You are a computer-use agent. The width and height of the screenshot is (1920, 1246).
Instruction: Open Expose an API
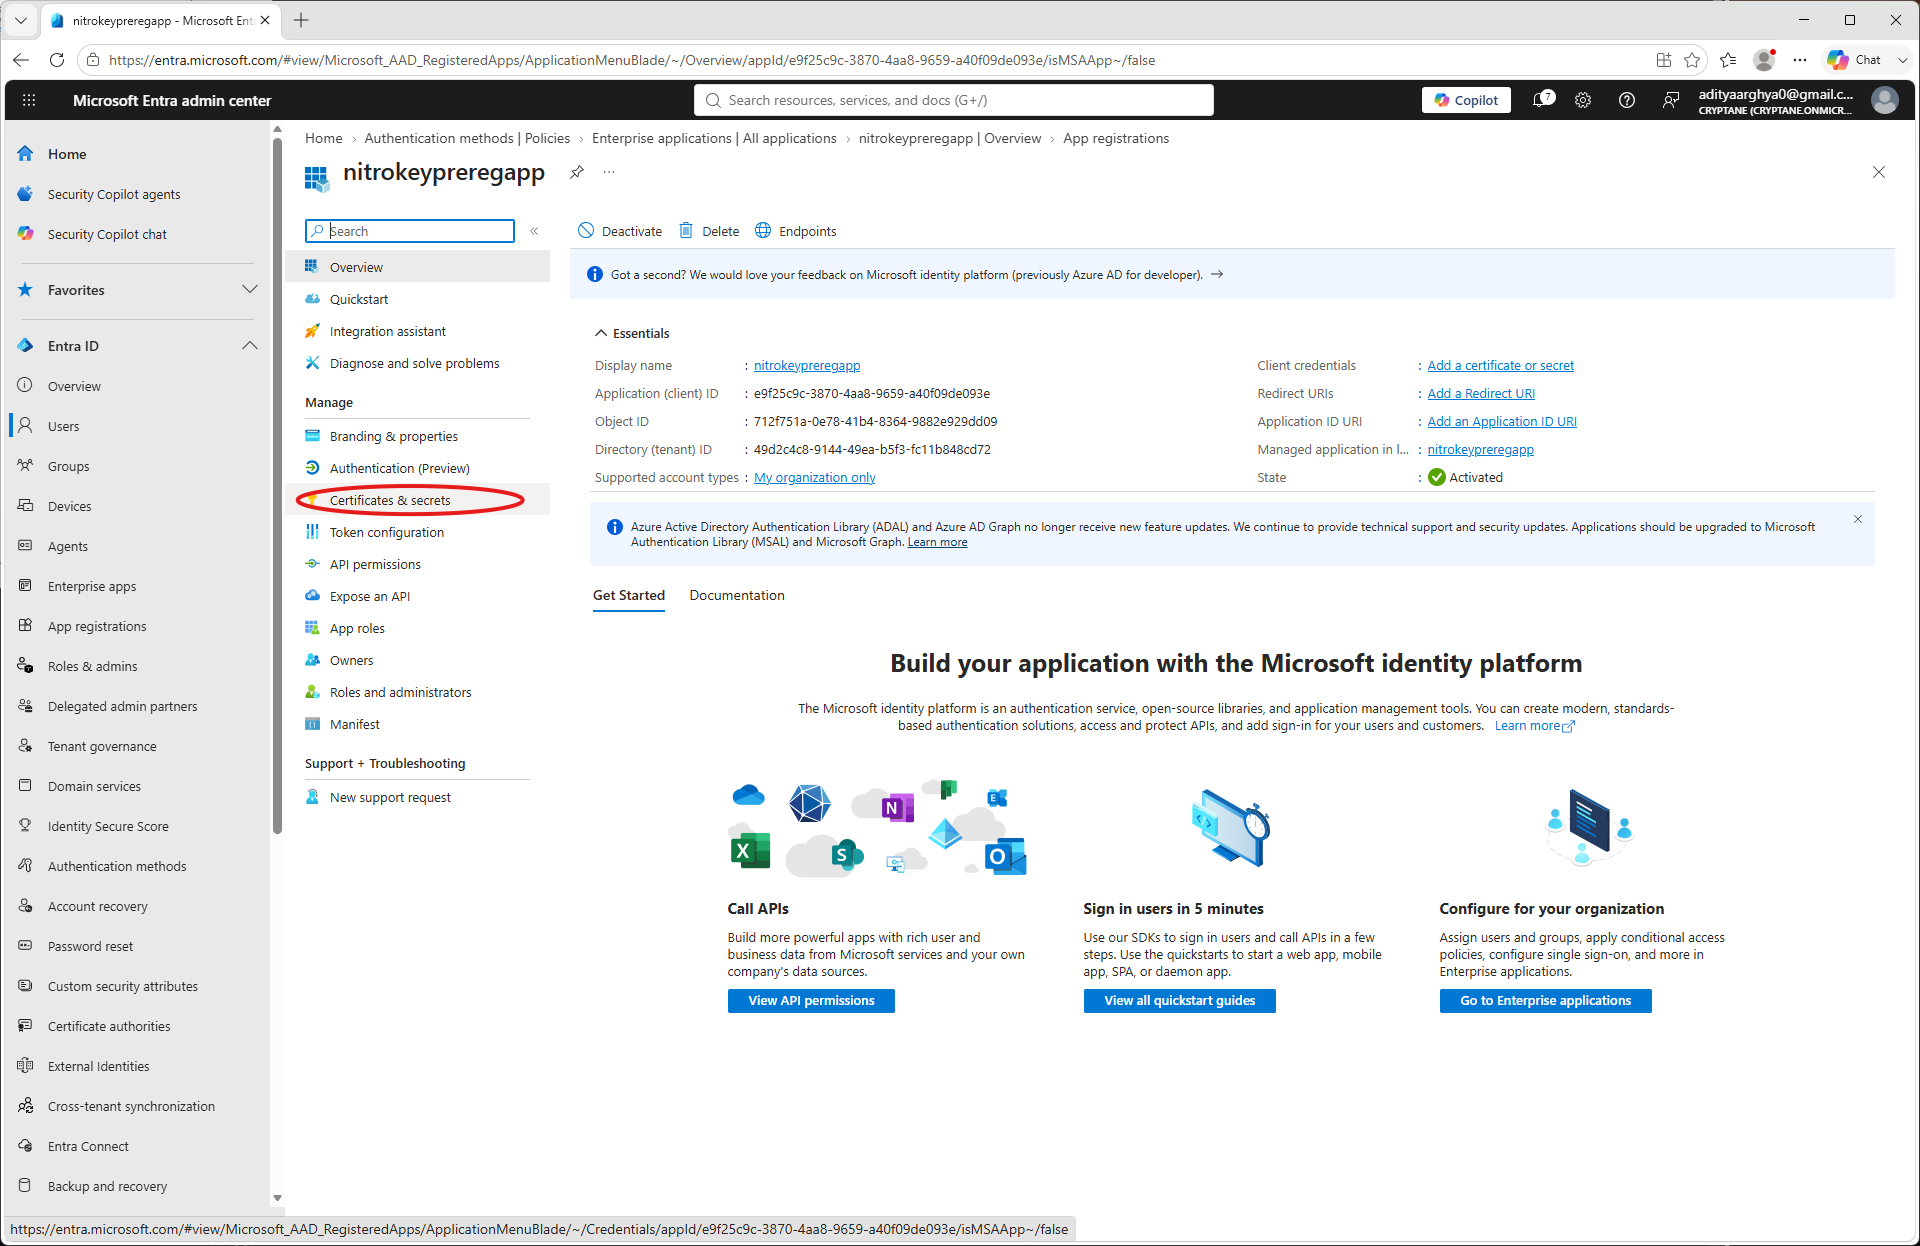click(418, 596)
